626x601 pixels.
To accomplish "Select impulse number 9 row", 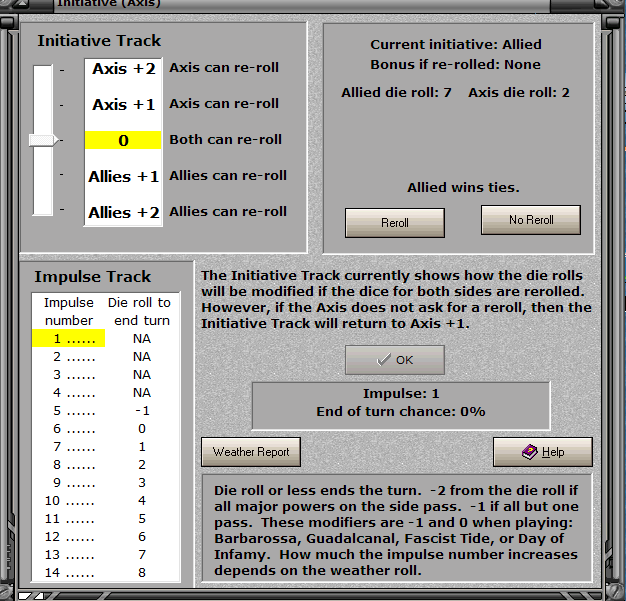I will [106, 482].
